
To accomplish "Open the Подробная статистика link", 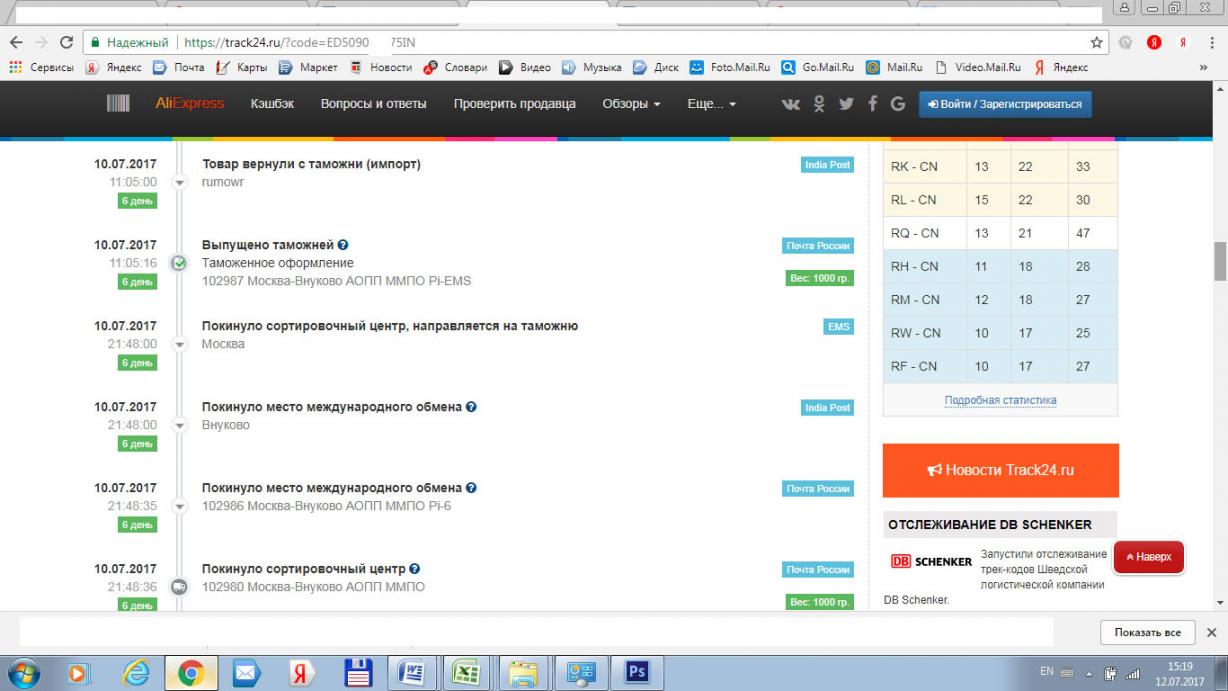I will pyautogui.click(x=1000, y=400).
